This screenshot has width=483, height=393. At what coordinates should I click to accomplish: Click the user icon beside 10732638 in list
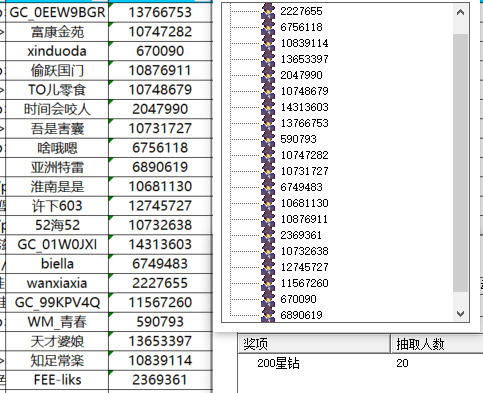pyautogui.click(x=268, y=251)
